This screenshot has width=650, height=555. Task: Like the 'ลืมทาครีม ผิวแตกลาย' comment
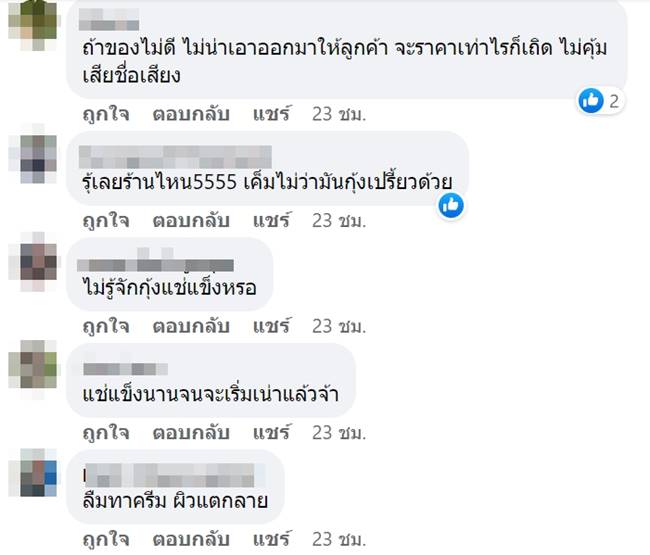click(x=105, y=540)
